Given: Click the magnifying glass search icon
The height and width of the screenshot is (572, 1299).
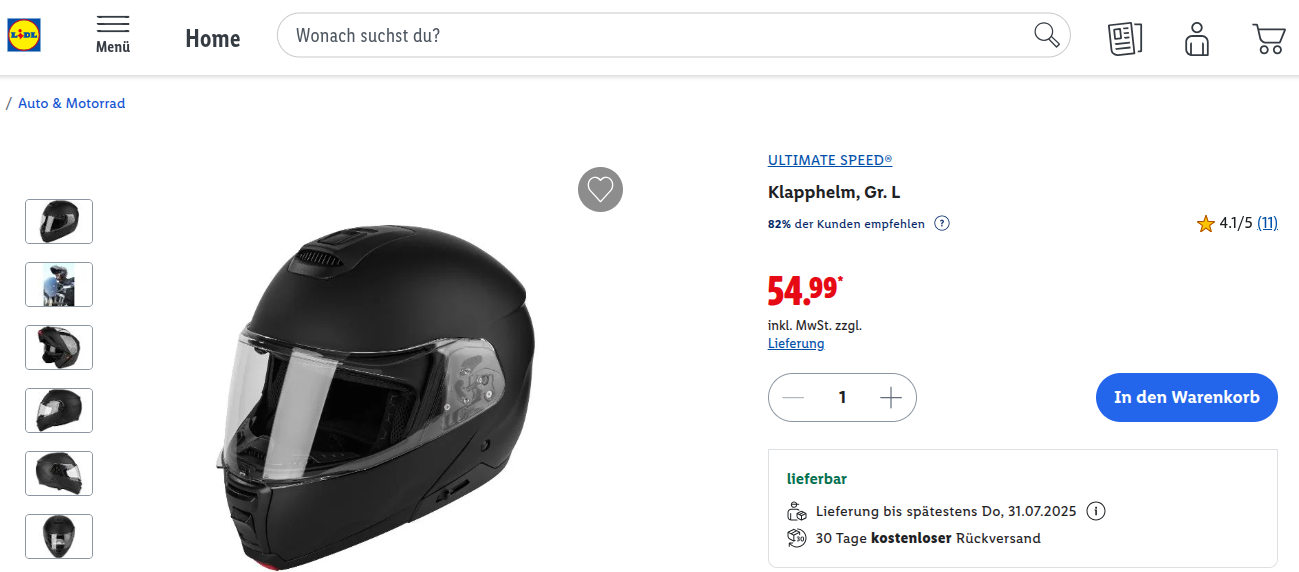Looking at the screenshot, I should (x=1046, y=35).
